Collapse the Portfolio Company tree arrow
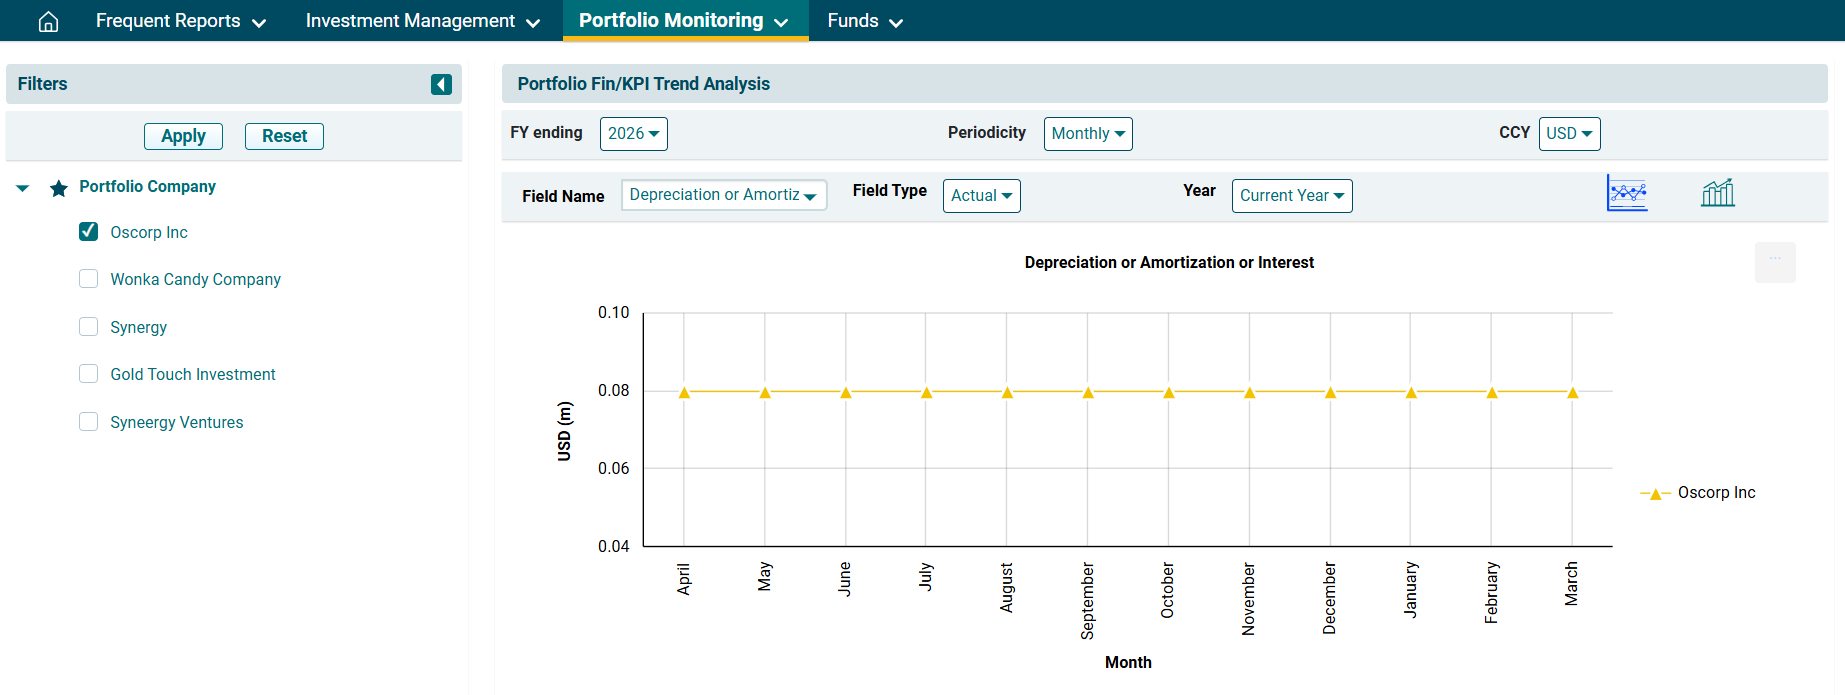1845x695 pixels. tap(23, 188)
